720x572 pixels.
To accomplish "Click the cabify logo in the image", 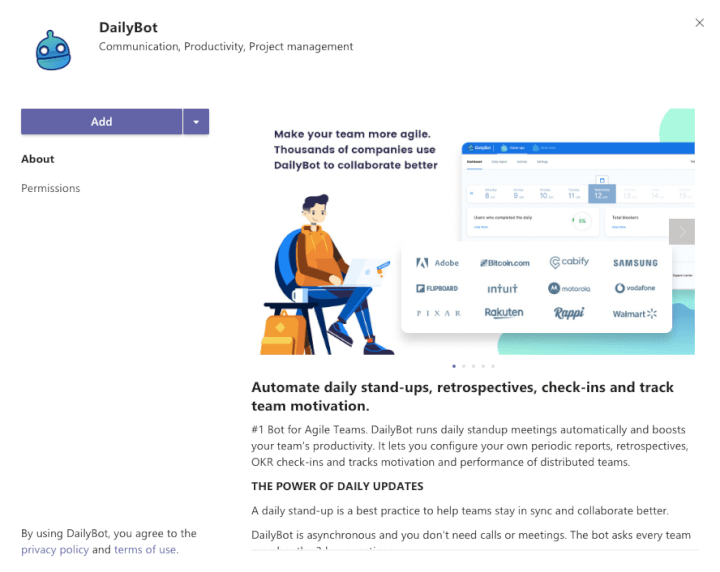I will 569,262.
